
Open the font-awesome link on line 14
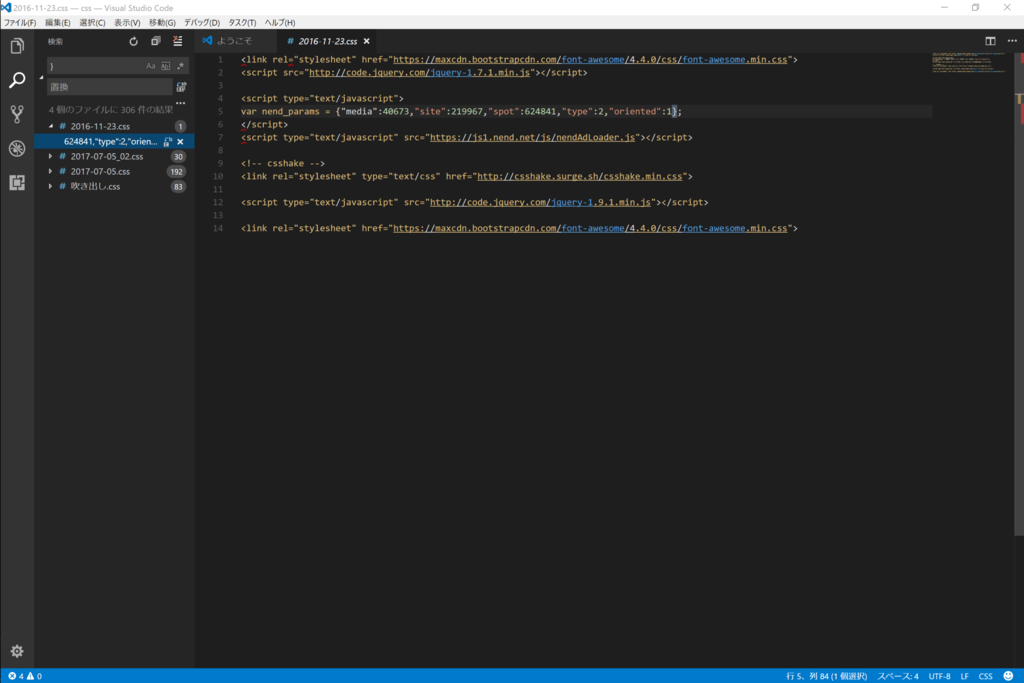click(x=590, y=229)
